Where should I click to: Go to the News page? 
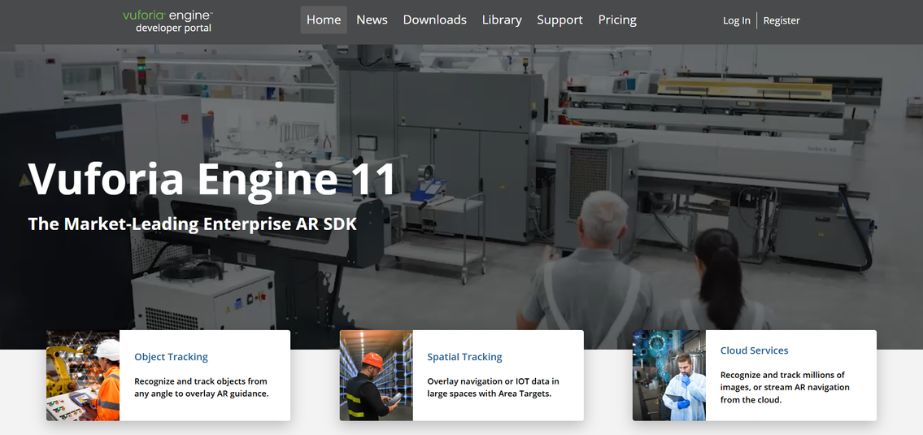tap(371, 20)
